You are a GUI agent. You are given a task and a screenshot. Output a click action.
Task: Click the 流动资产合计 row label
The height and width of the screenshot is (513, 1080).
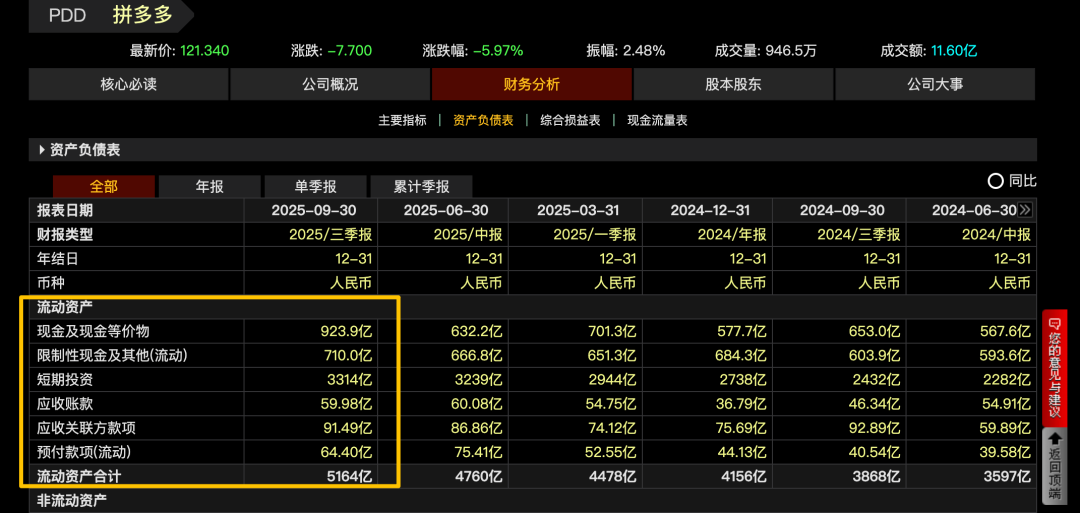click(79, 477)
